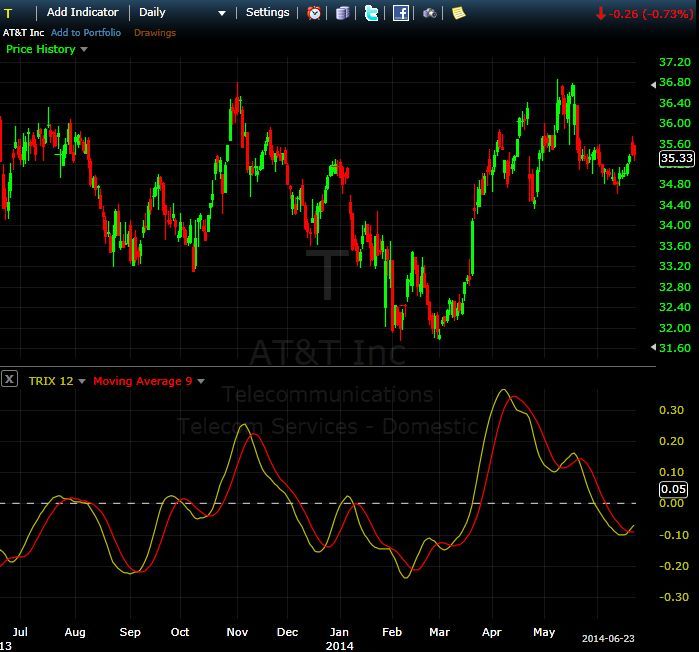The width and height of the screenshot is (699, 652).
Task: Share chart via Twitter icon
Action: click(371, 13)
